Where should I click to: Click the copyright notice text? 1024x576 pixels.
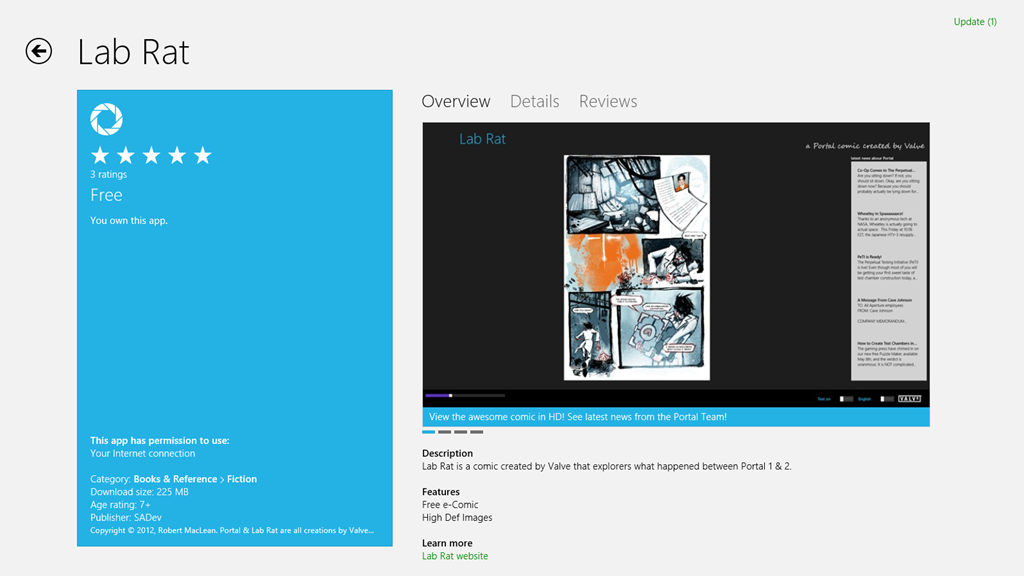point(232,530)
